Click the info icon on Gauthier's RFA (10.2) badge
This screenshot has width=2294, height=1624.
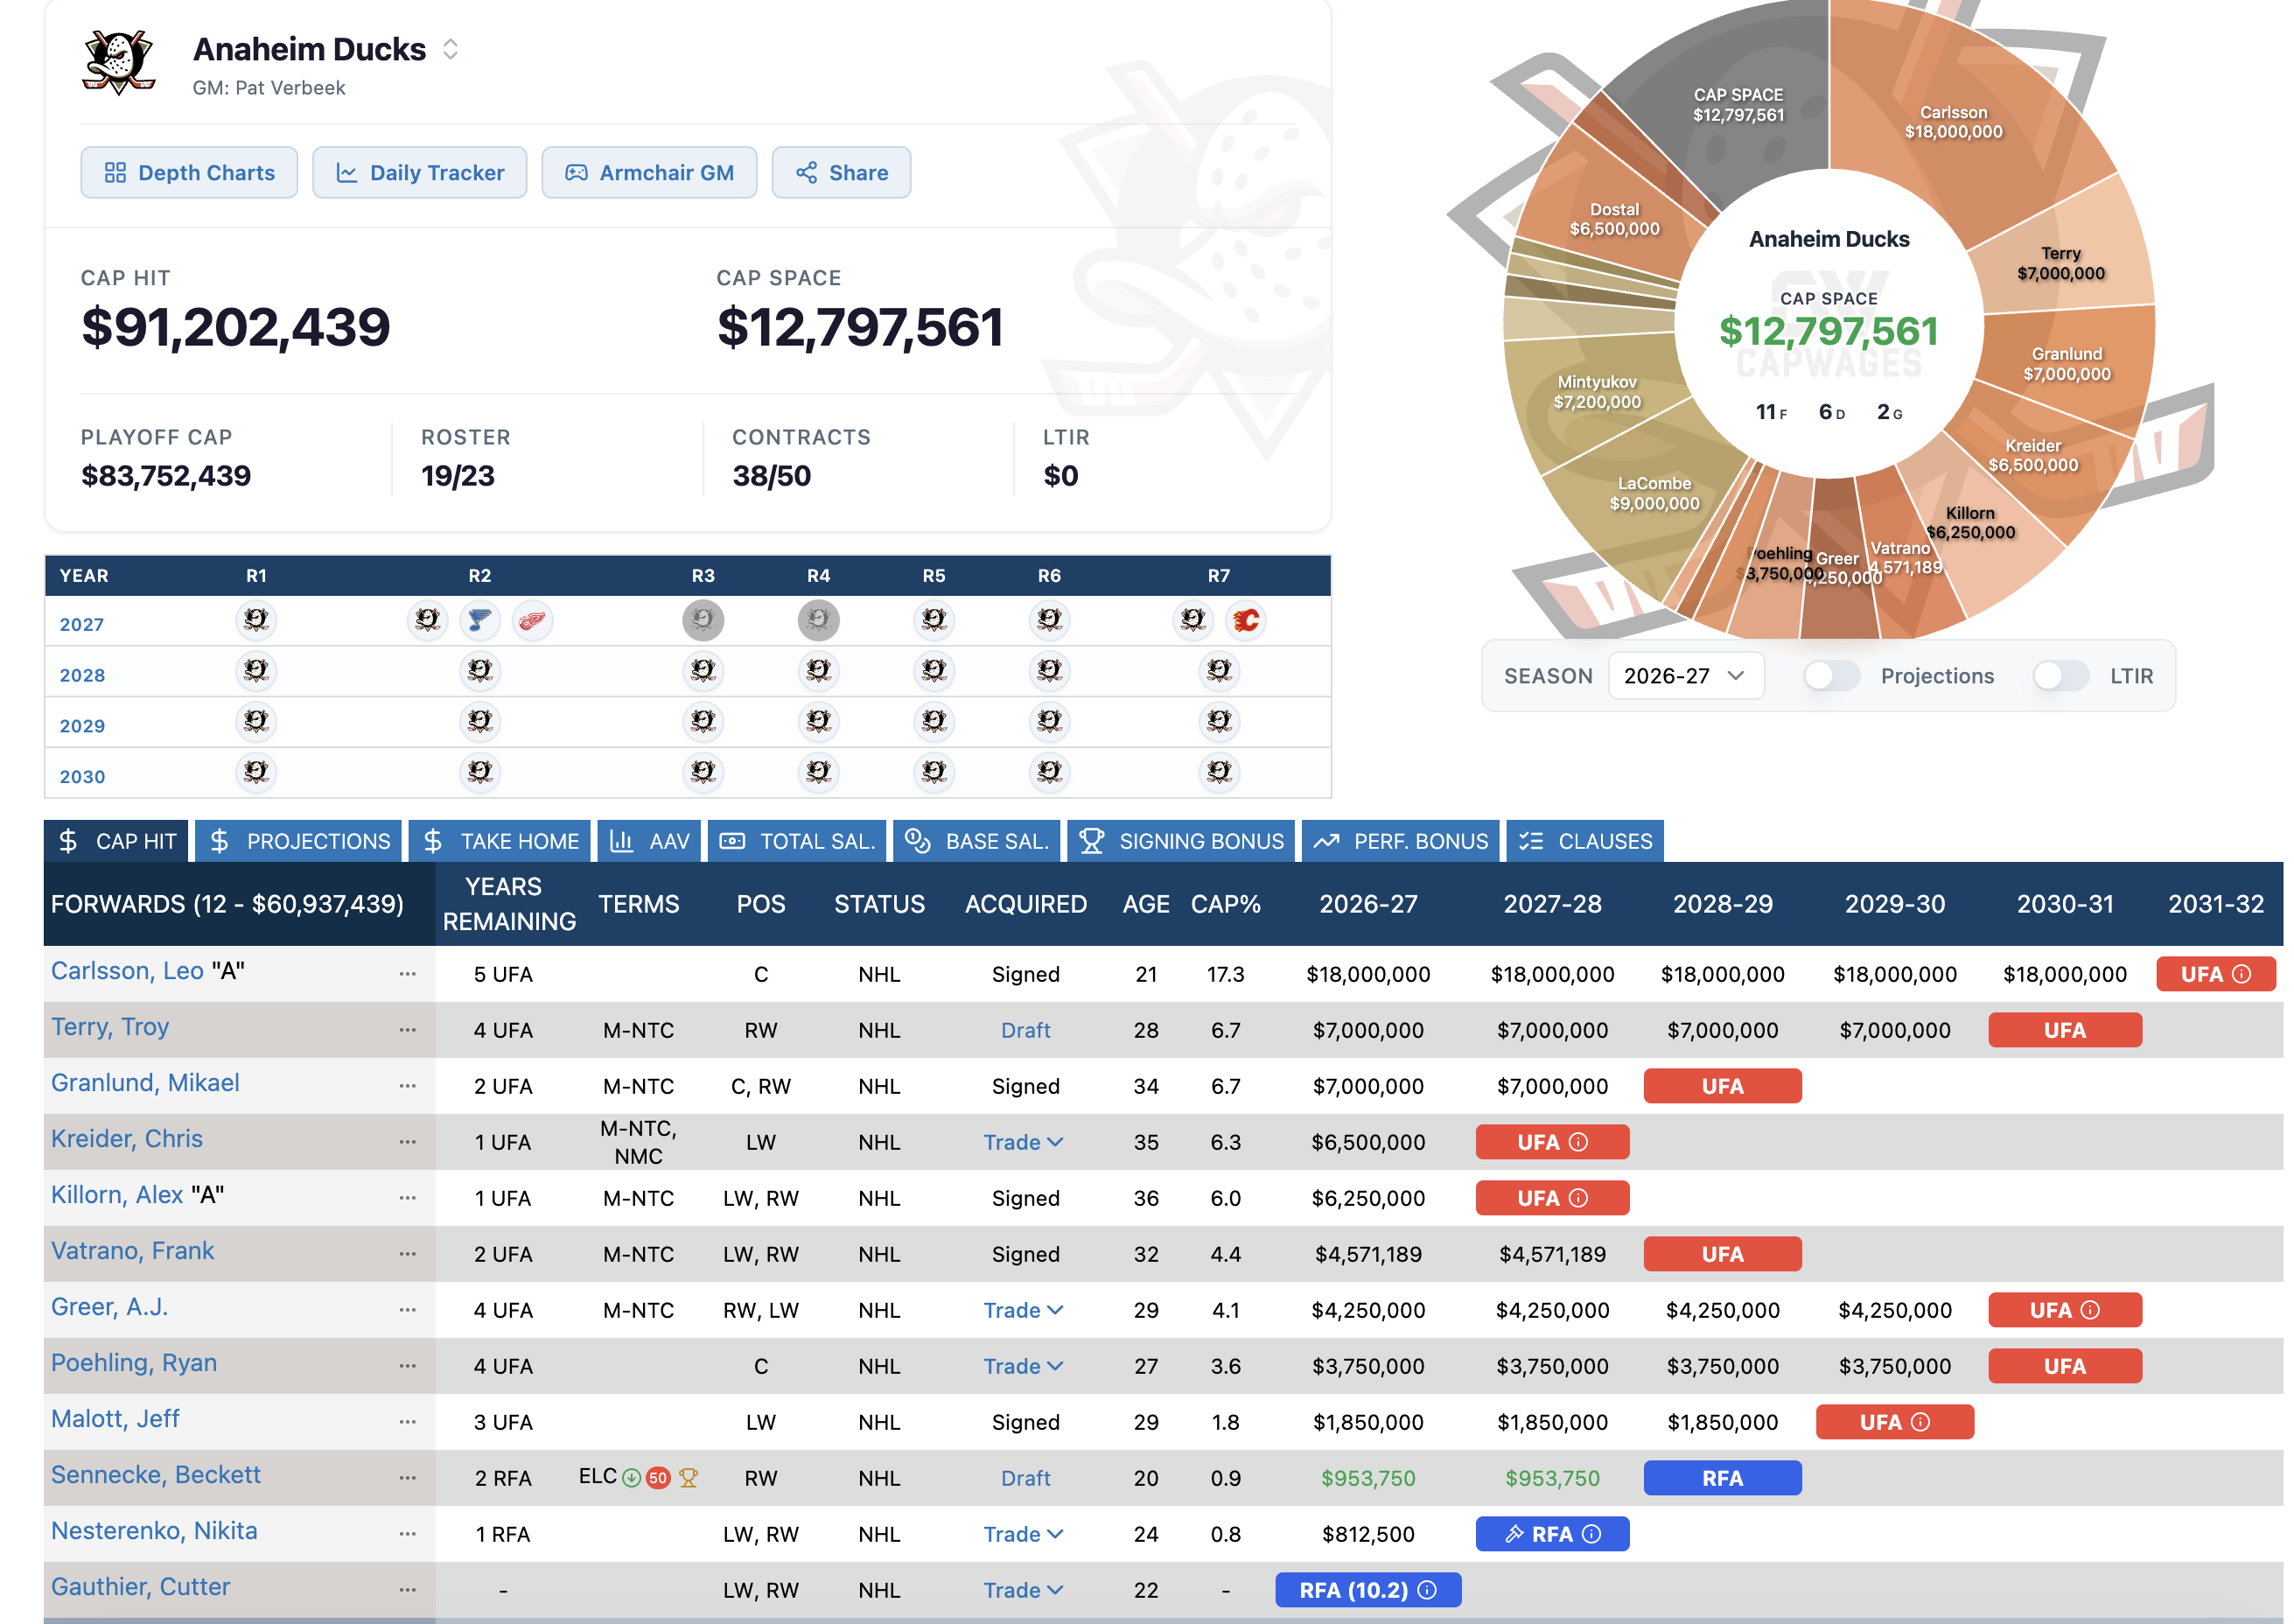click(x=1428, y=1590)
